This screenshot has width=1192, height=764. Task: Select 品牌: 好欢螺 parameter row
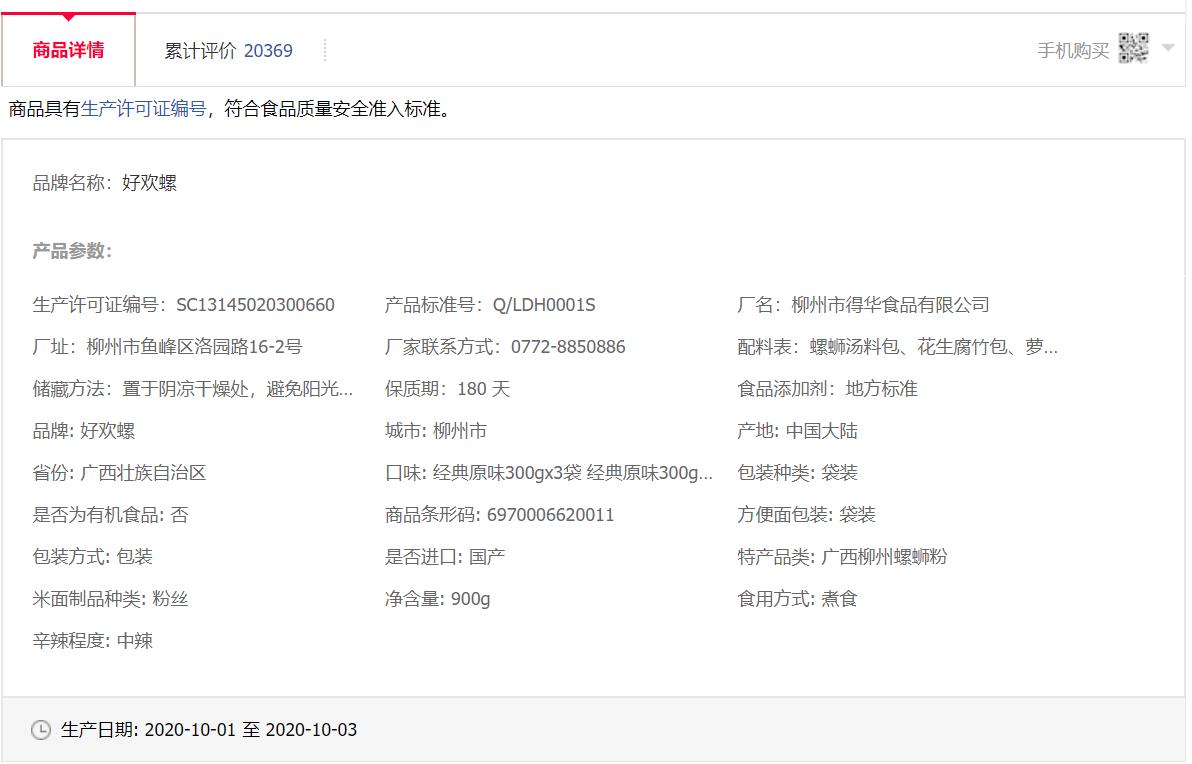(84, 431)
